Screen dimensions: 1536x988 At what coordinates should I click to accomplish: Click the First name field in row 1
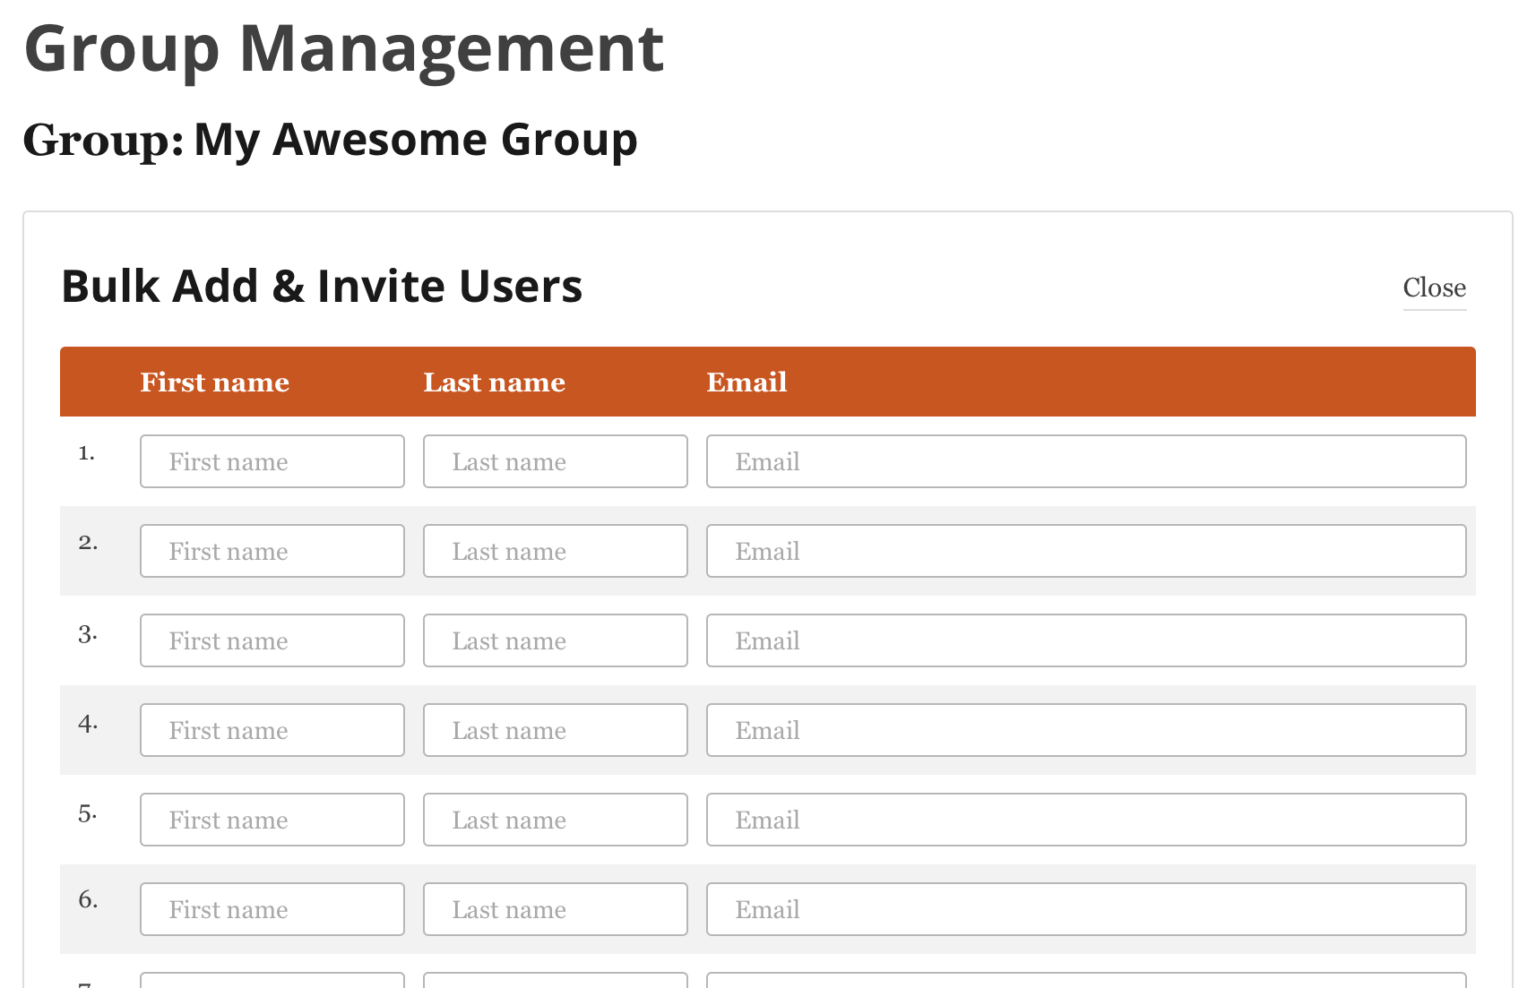click(x=271, y=461)
